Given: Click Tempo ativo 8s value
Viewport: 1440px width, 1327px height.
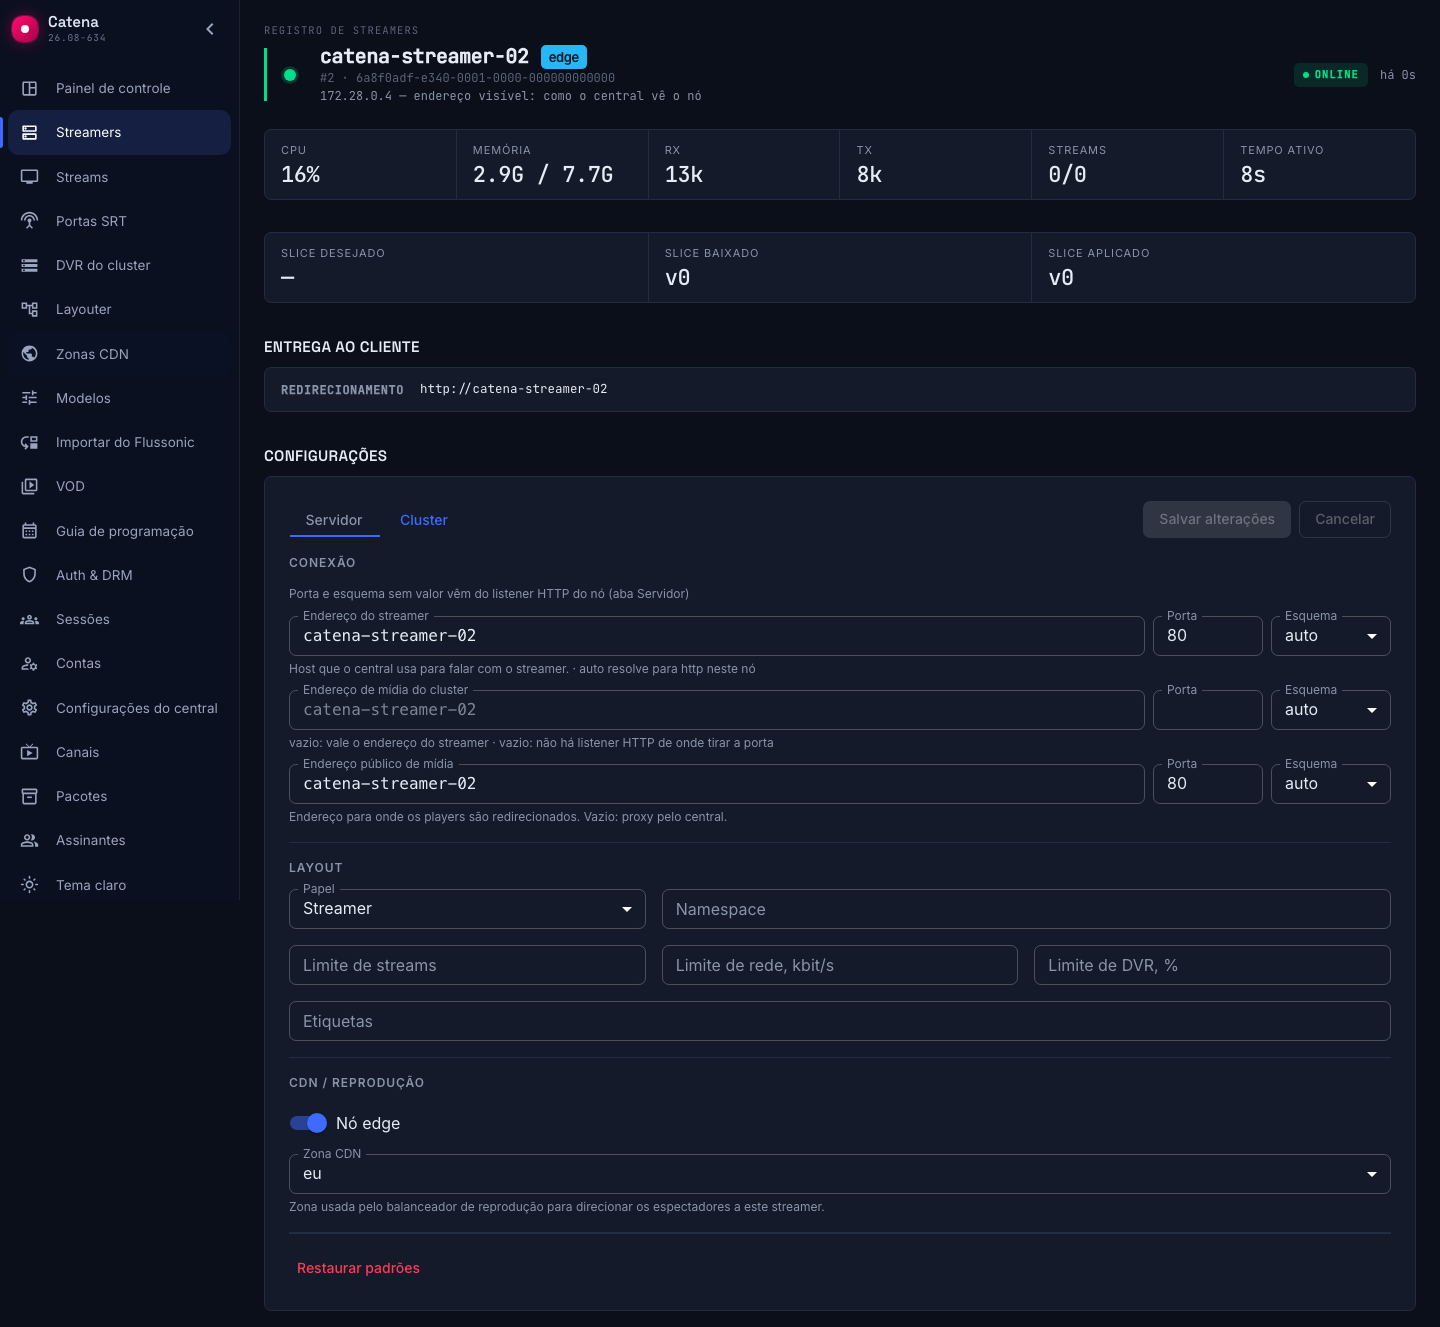Looking at the screenshot, I should coord(1253,175).
